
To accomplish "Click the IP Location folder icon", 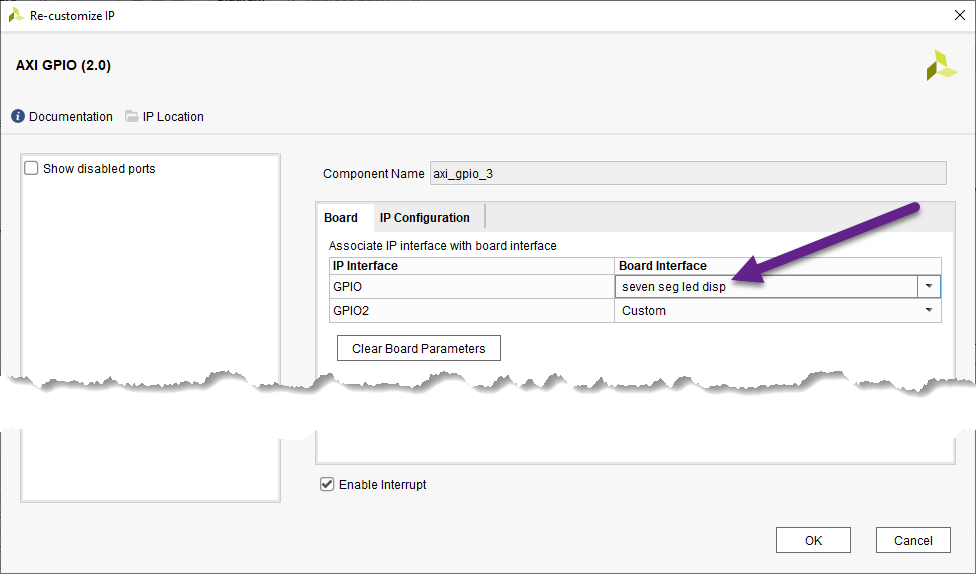I will tap(132, 117).
